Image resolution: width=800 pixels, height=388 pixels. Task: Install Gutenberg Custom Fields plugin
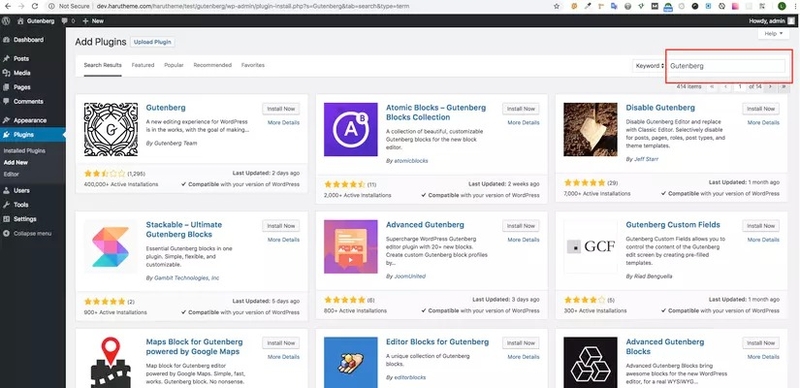coord(761,226)
